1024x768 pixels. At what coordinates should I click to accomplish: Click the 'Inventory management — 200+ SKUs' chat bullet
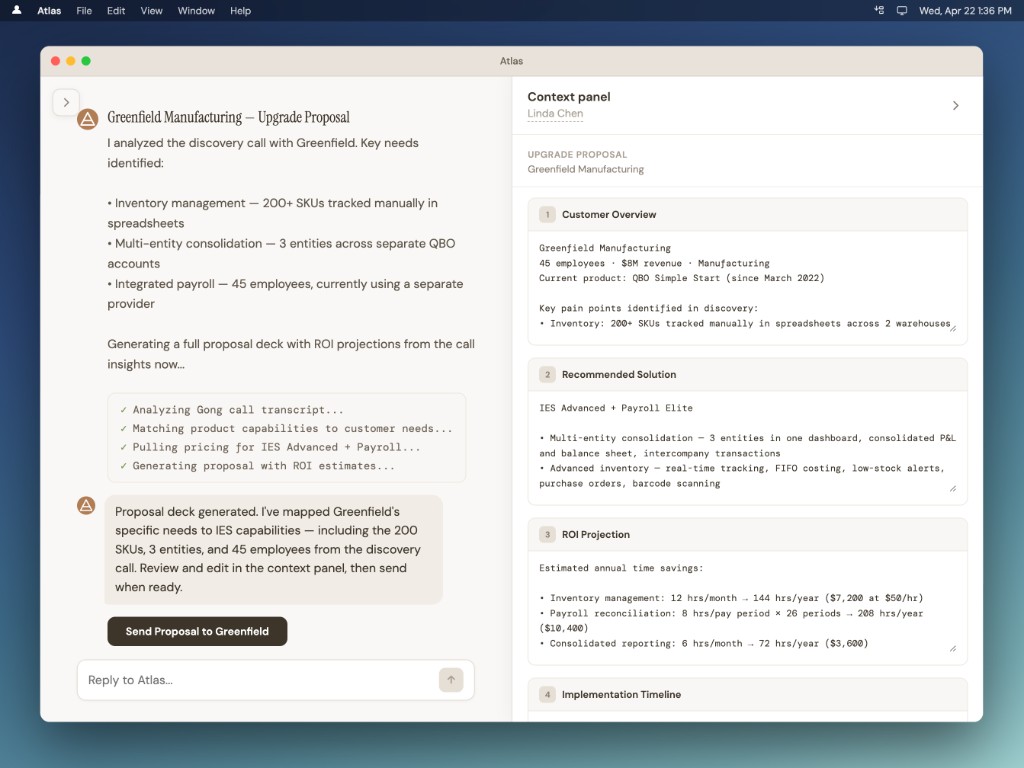pos(273,213)
